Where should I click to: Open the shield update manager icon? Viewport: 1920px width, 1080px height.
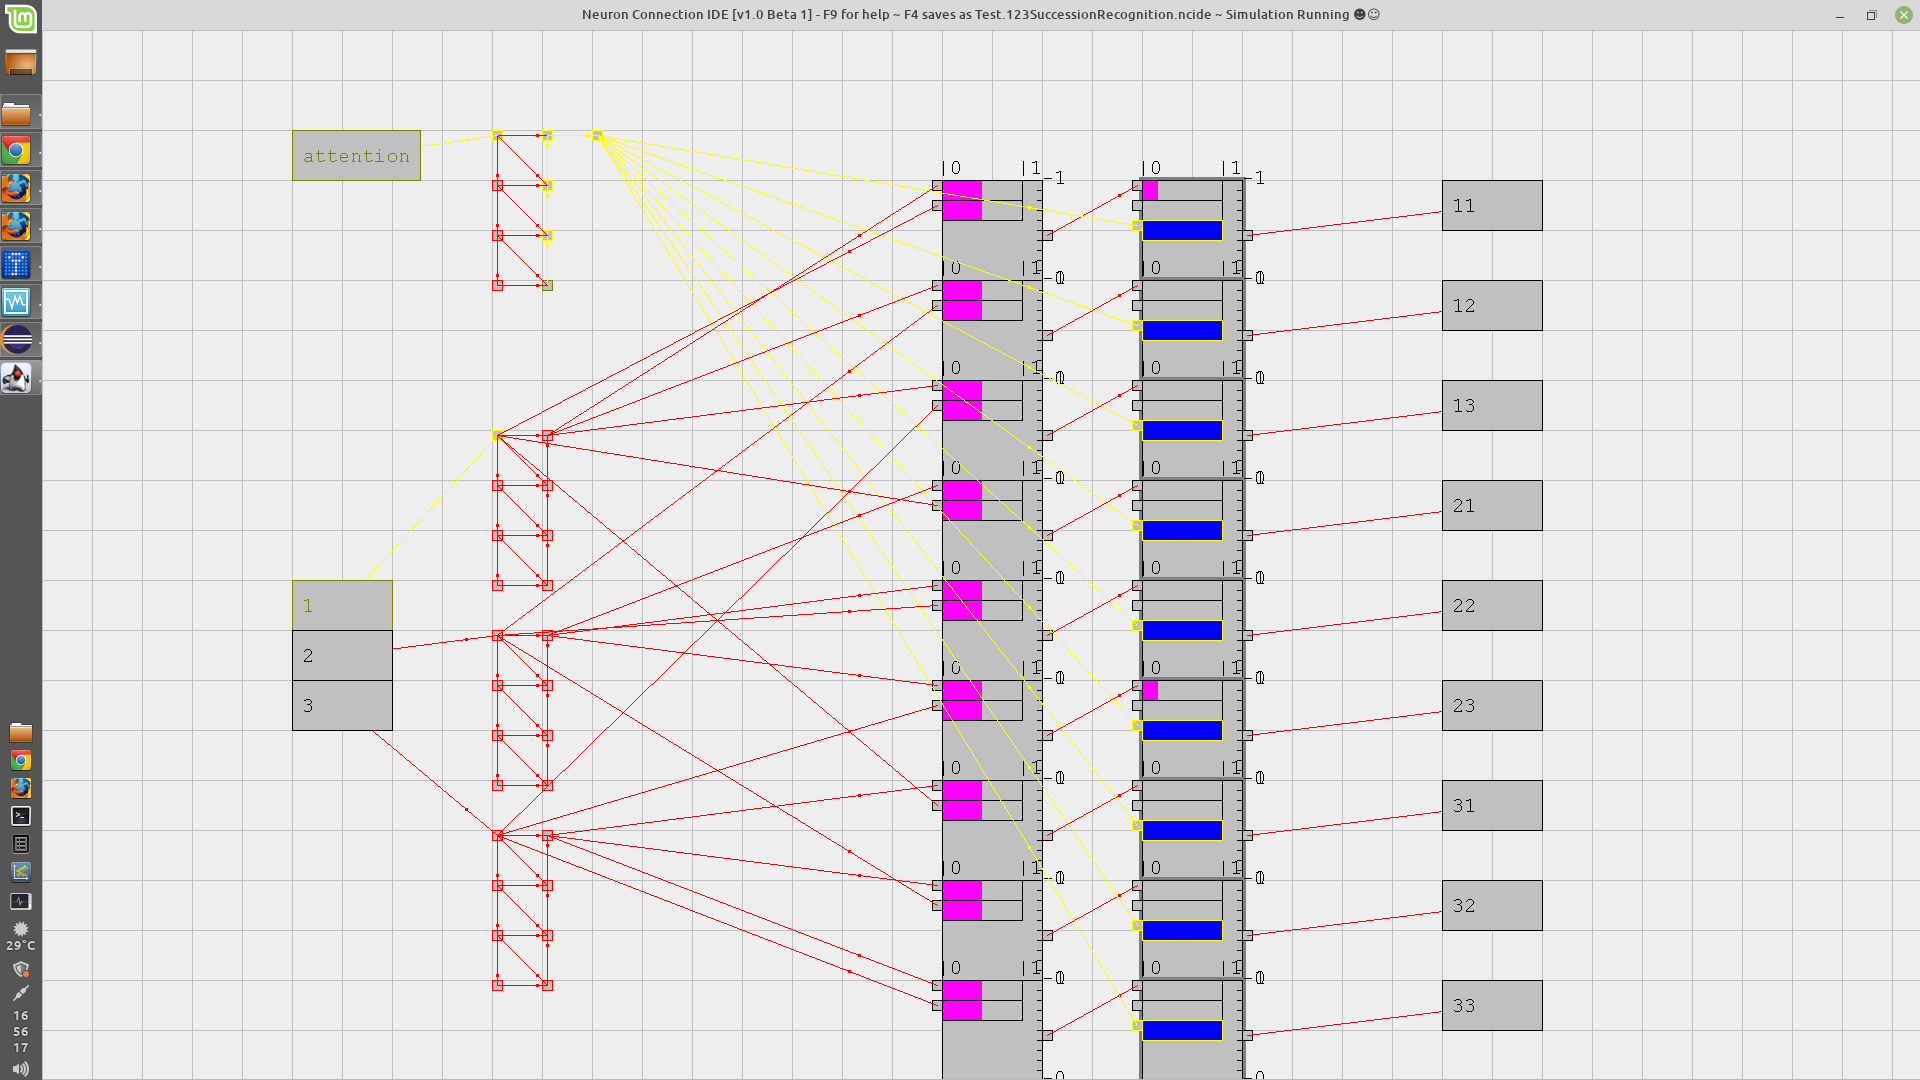point(21,969)
